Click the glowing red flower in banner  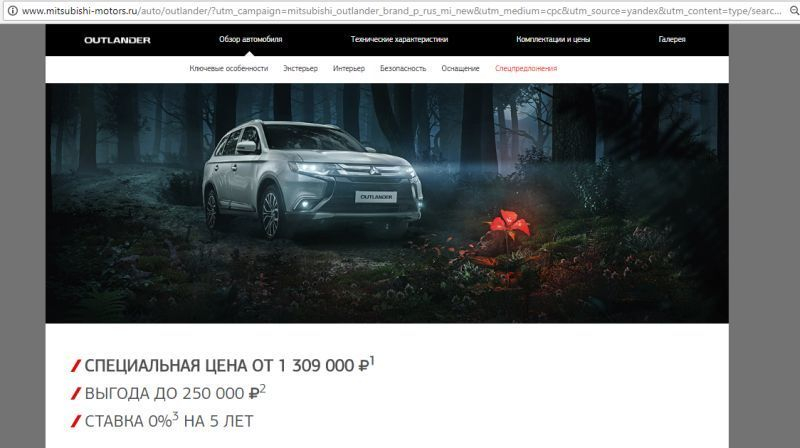[x=507, y=224]
